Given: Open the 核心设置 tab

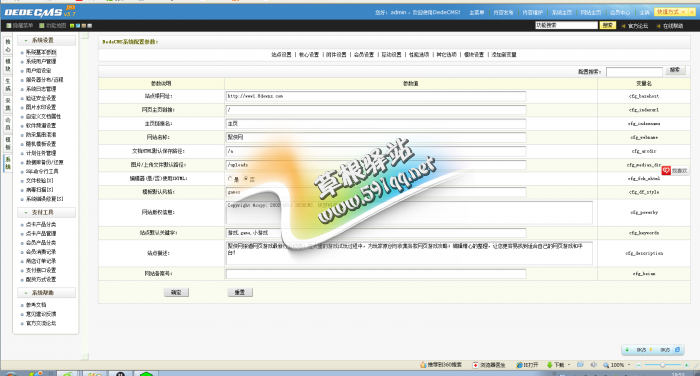Looking at the screenshot, I should [309, 54].
